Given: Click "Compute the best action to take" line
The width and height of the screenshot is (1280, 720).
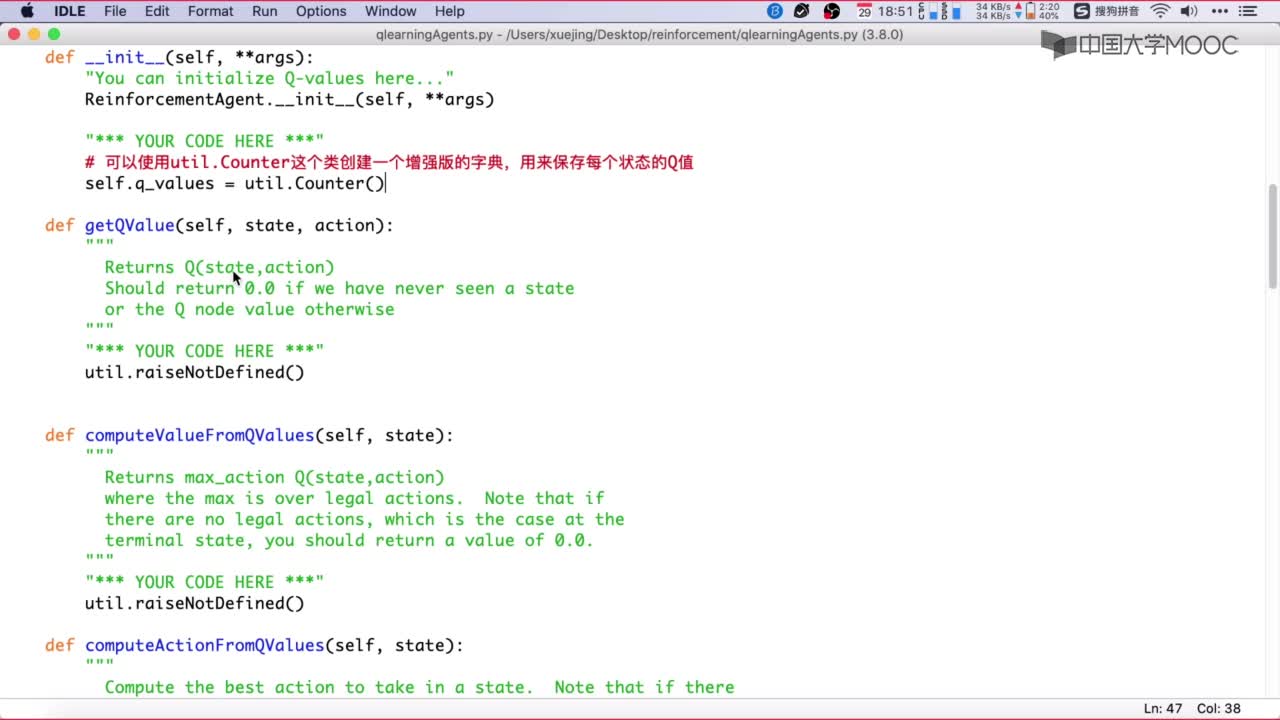Looking at the screenshot, I should coord(419,687).
